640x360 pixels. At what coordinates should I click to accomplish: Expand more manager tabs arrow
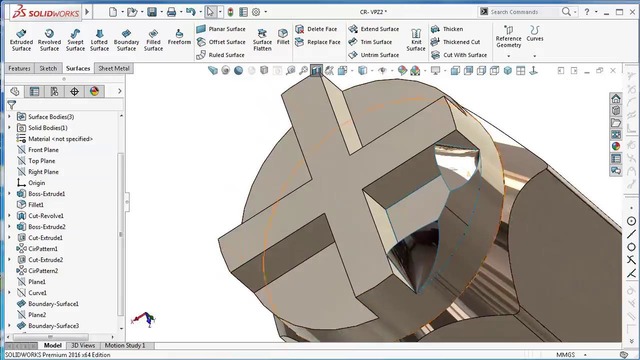click(x=120, y=91)
